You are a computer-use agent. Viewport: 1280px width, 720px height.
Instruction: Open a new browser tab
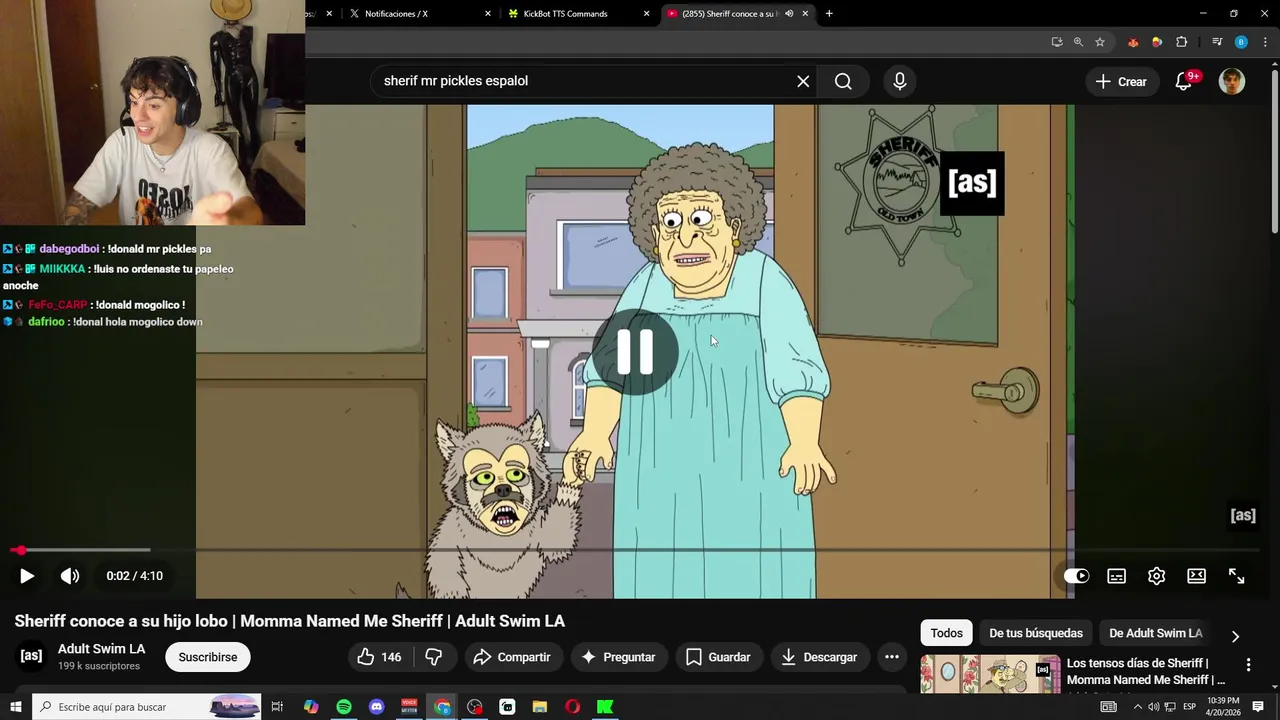(829, 14)
